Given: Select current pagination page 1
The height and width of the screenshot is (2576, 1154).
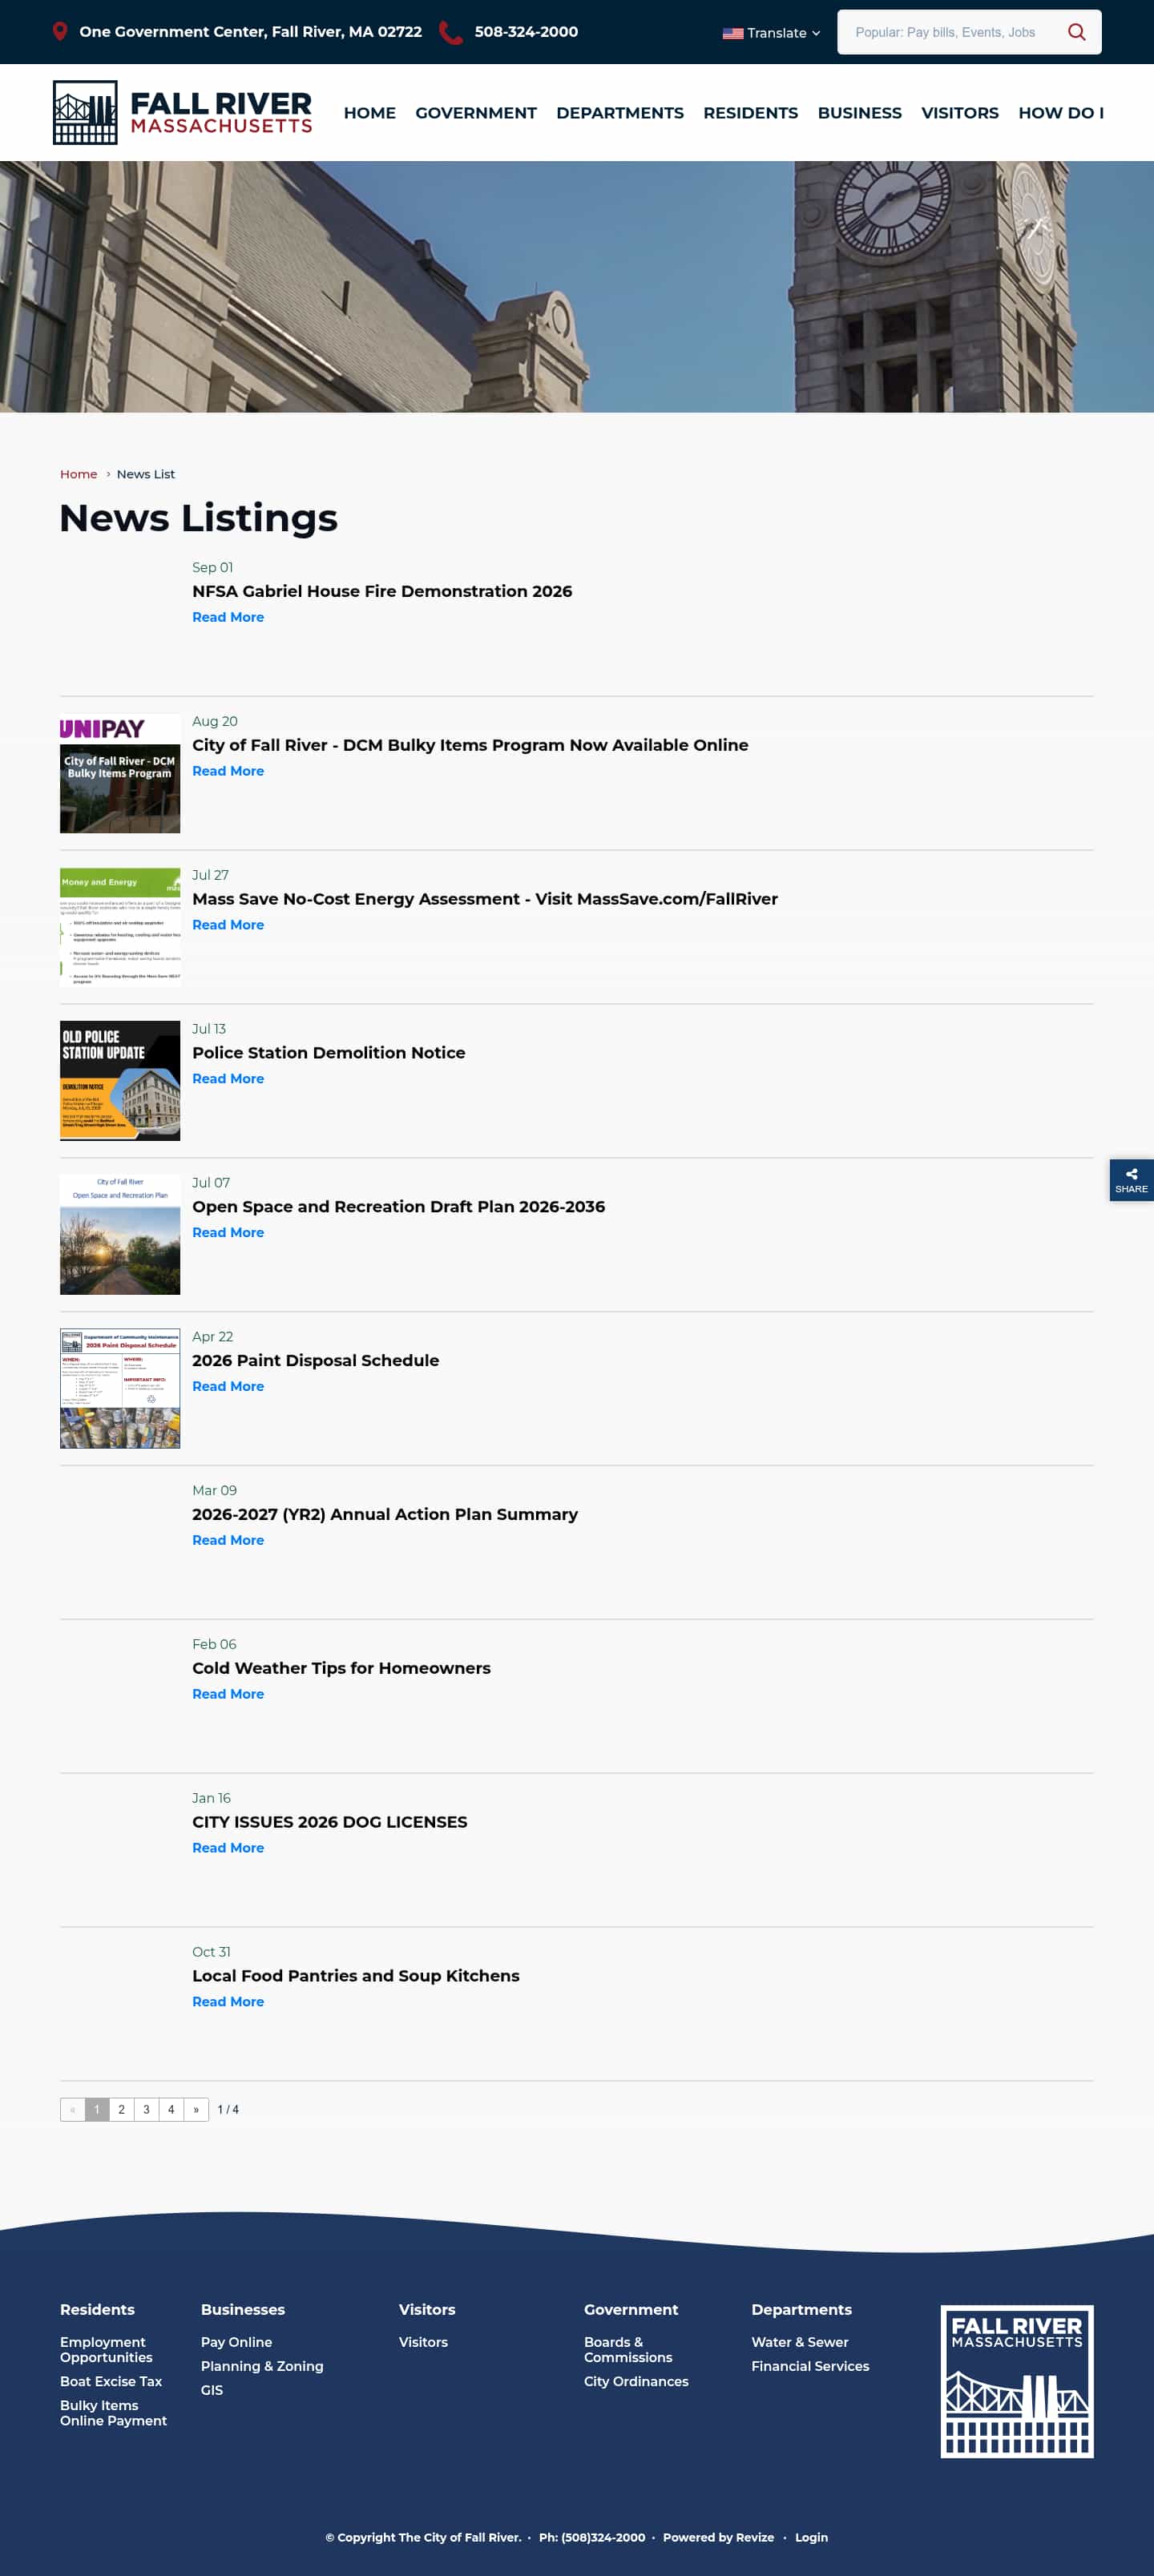Looking at the screenshot, I should point(97,2110).
